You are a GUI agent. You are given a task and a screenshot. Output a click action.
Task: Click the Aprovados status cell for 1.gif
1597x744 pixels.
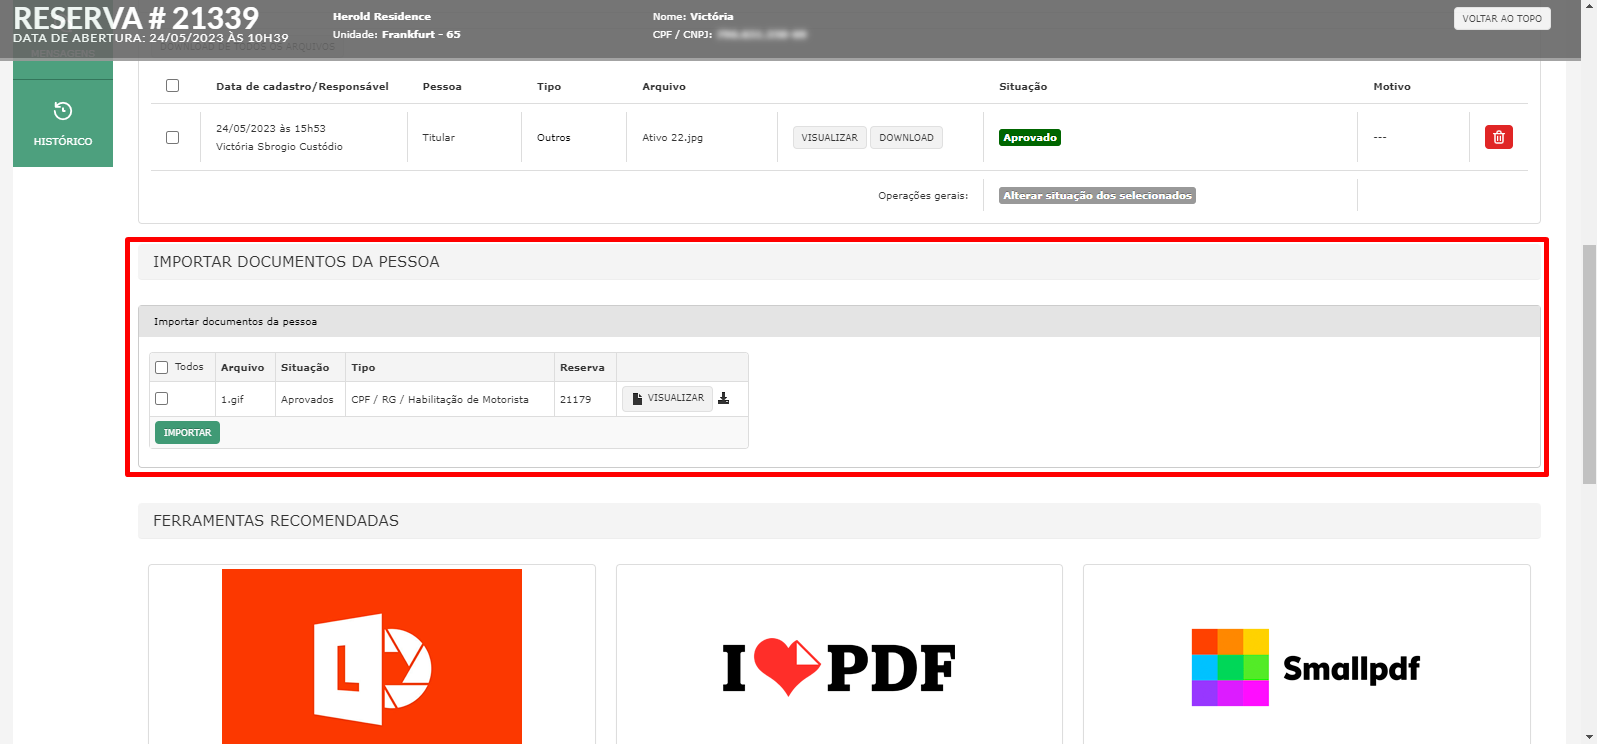(x=307, y=399)
